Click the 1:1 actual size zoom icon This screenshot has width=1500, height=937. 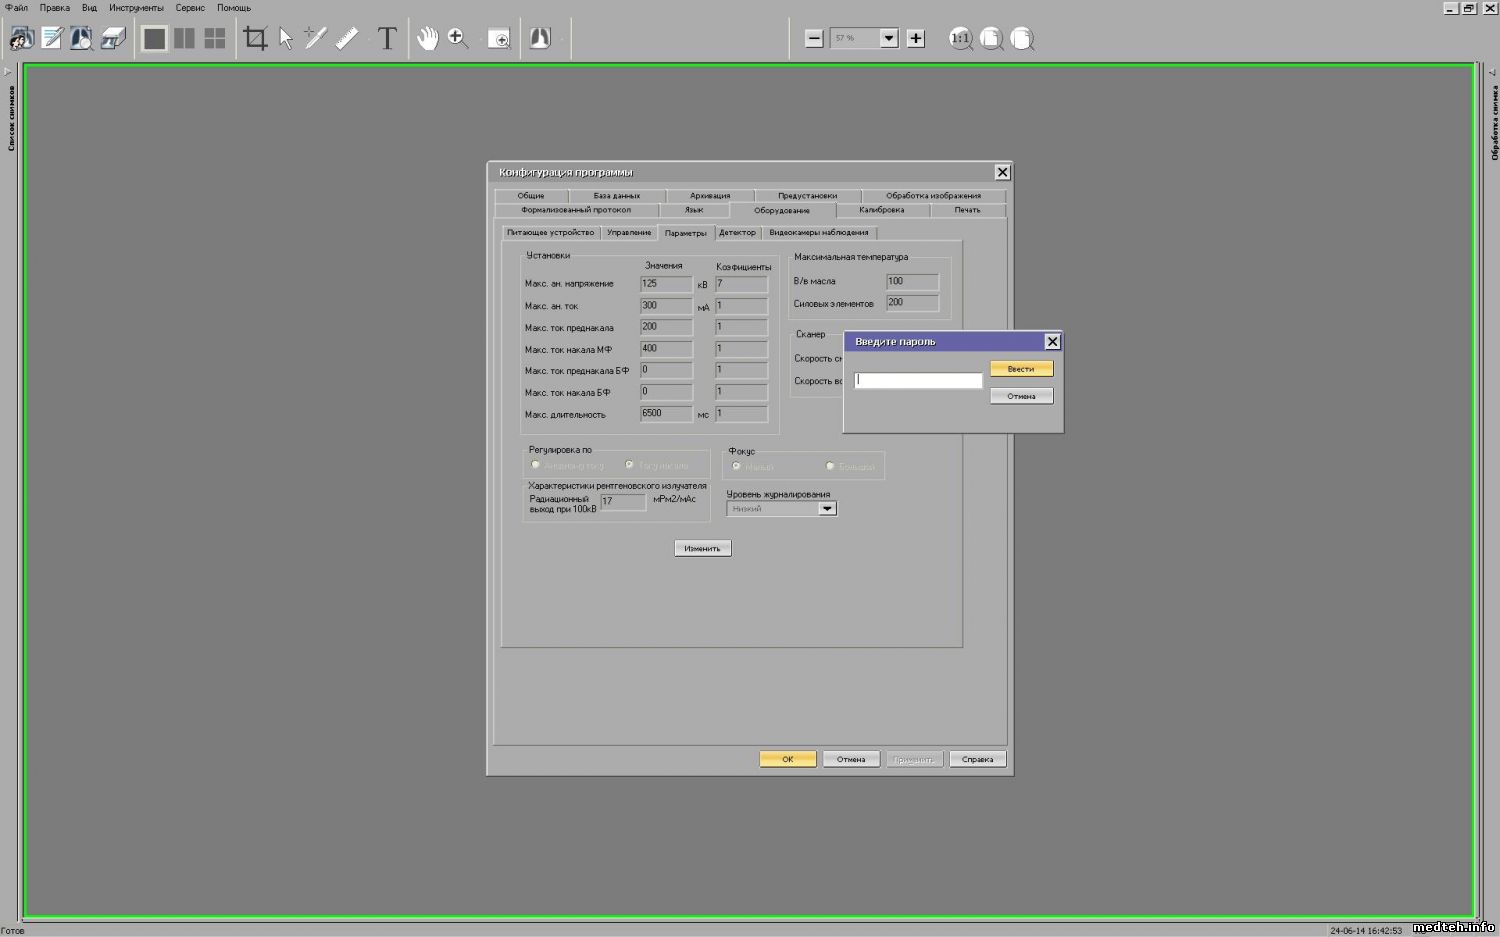(960, 39)
